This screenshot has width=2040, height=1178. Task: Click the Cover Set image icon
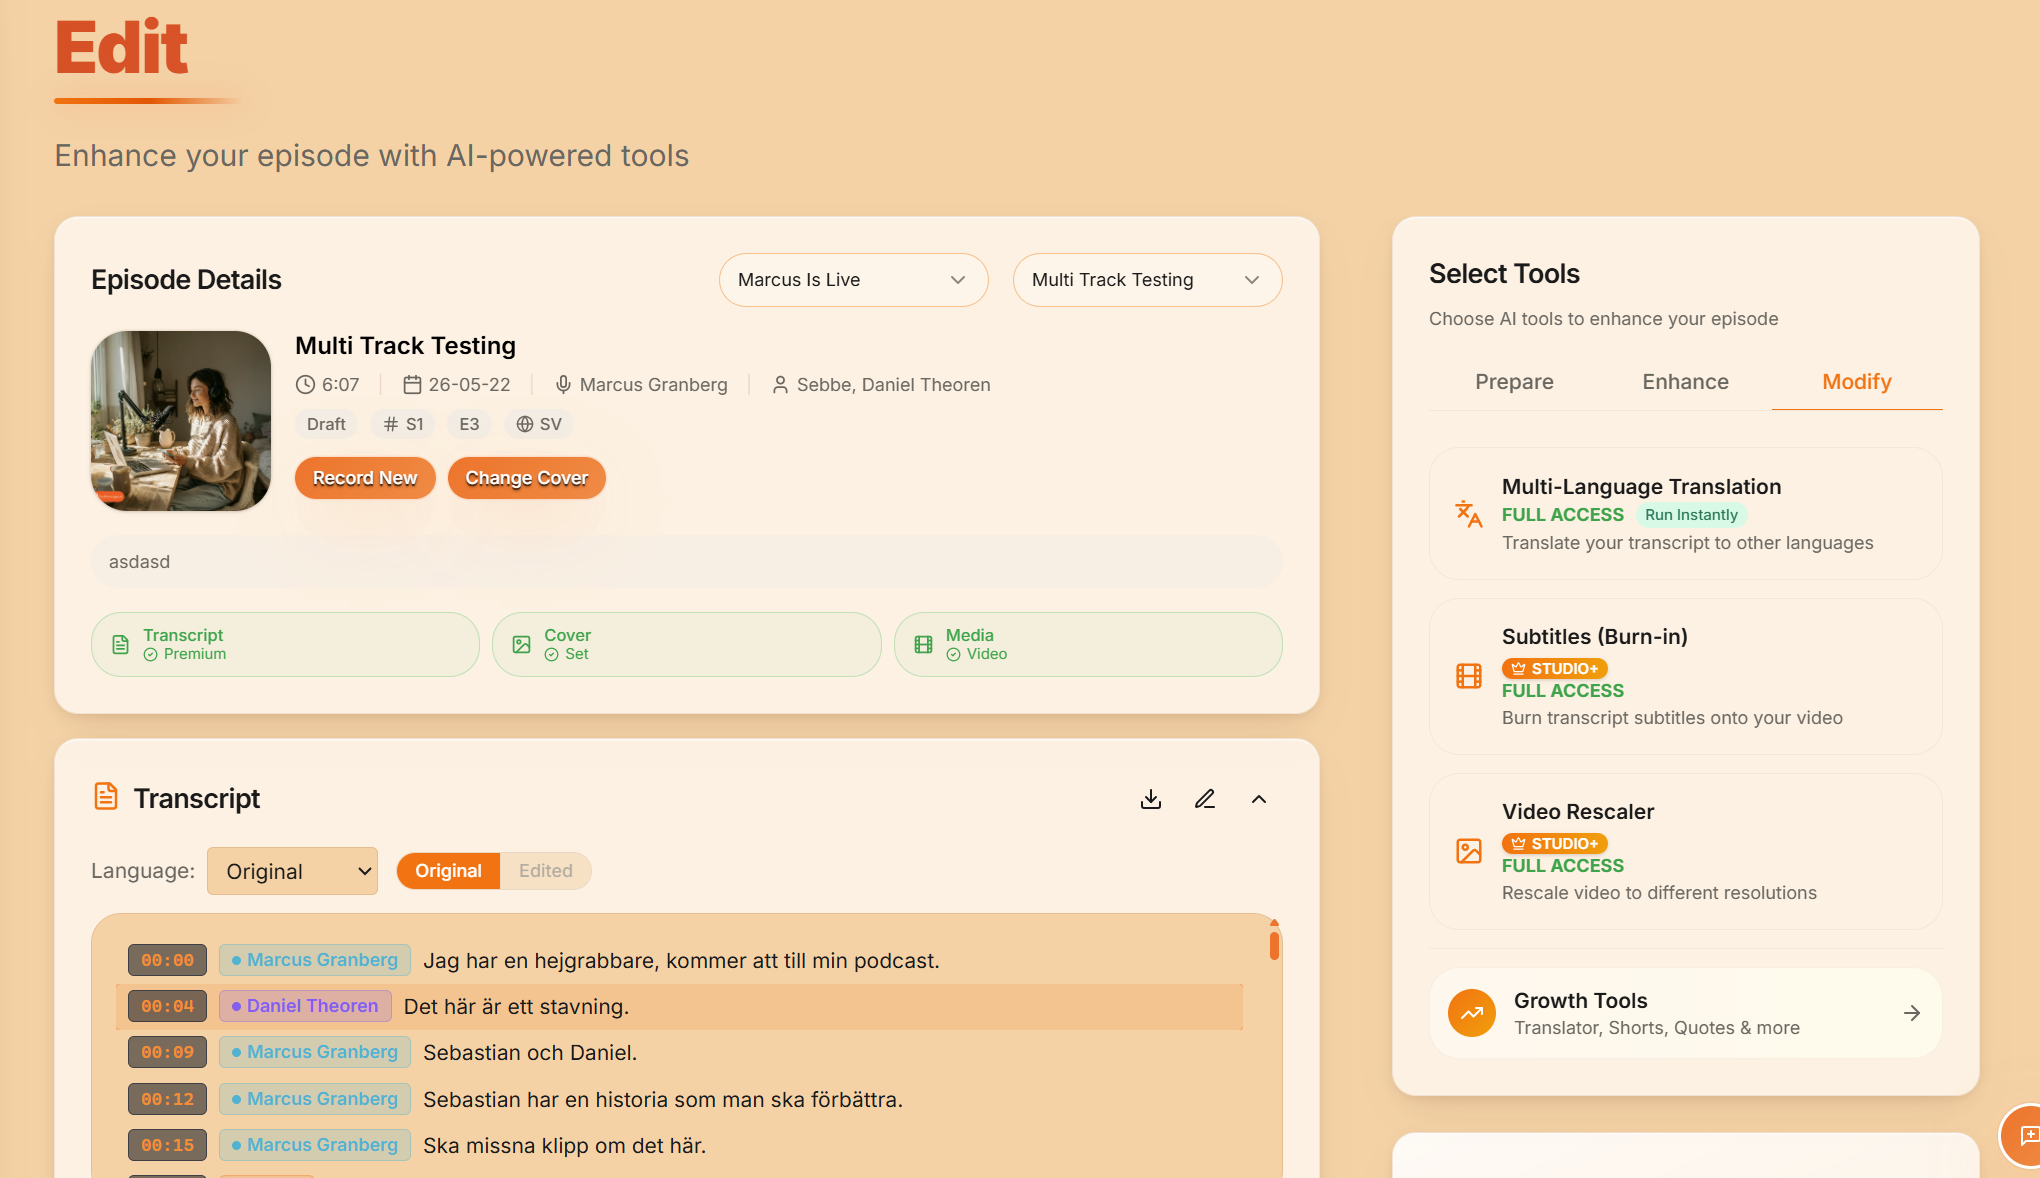click(522, 644)
